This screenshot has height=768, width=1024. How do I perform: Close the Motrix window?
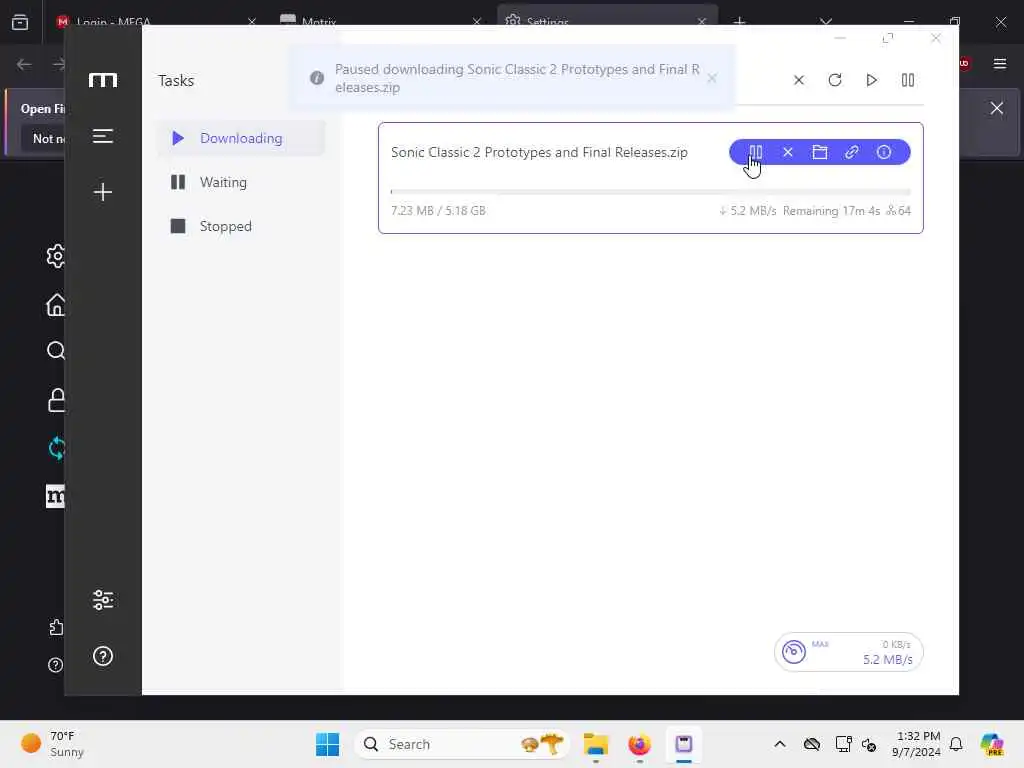point(936,39)
